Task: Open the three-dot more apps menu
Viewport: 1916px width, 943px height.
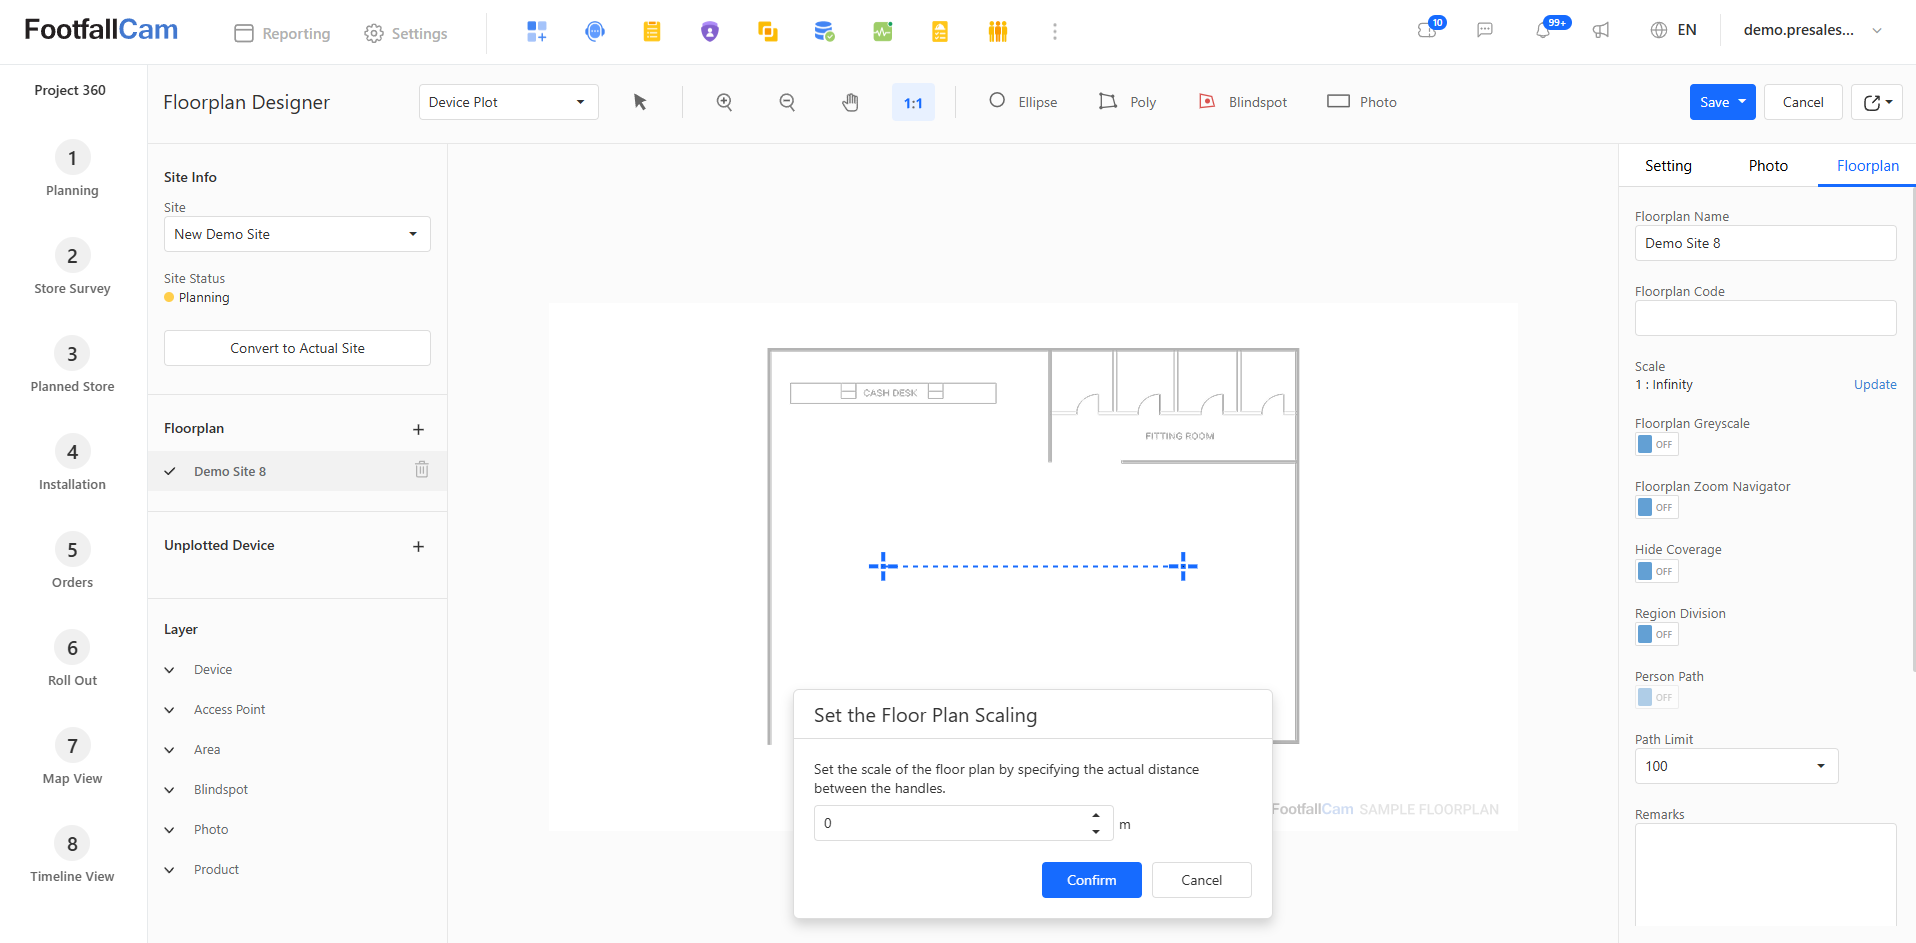Action: [1054, 32]
